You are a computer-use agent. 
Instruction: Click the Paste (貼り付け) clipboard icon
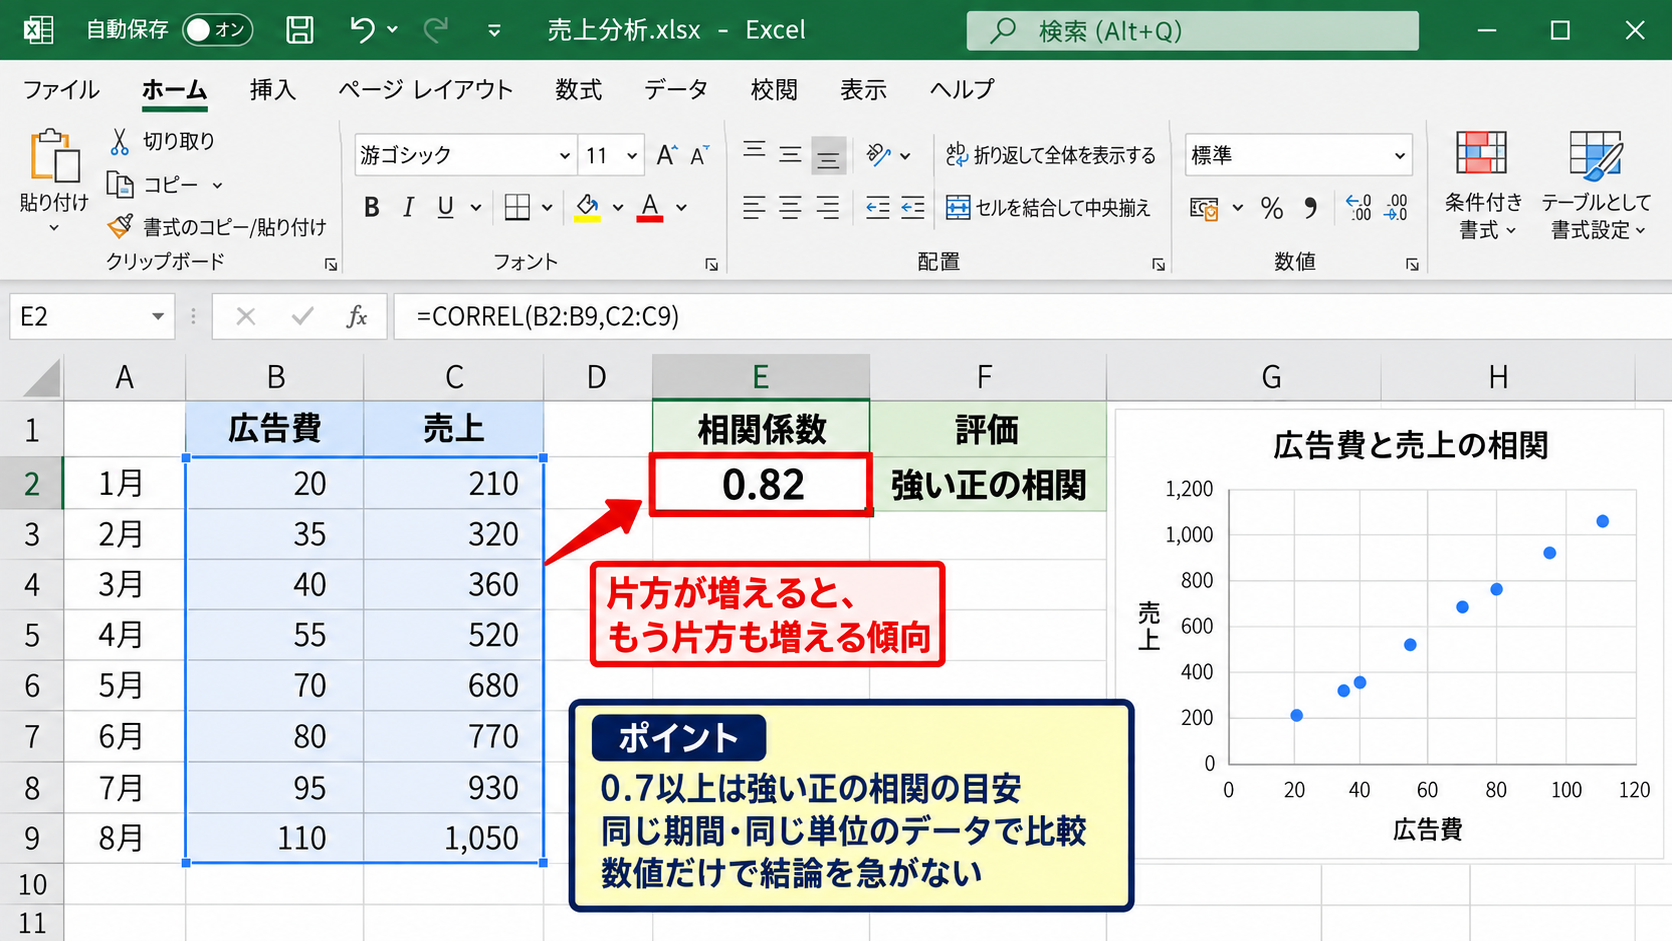point(55,157)
